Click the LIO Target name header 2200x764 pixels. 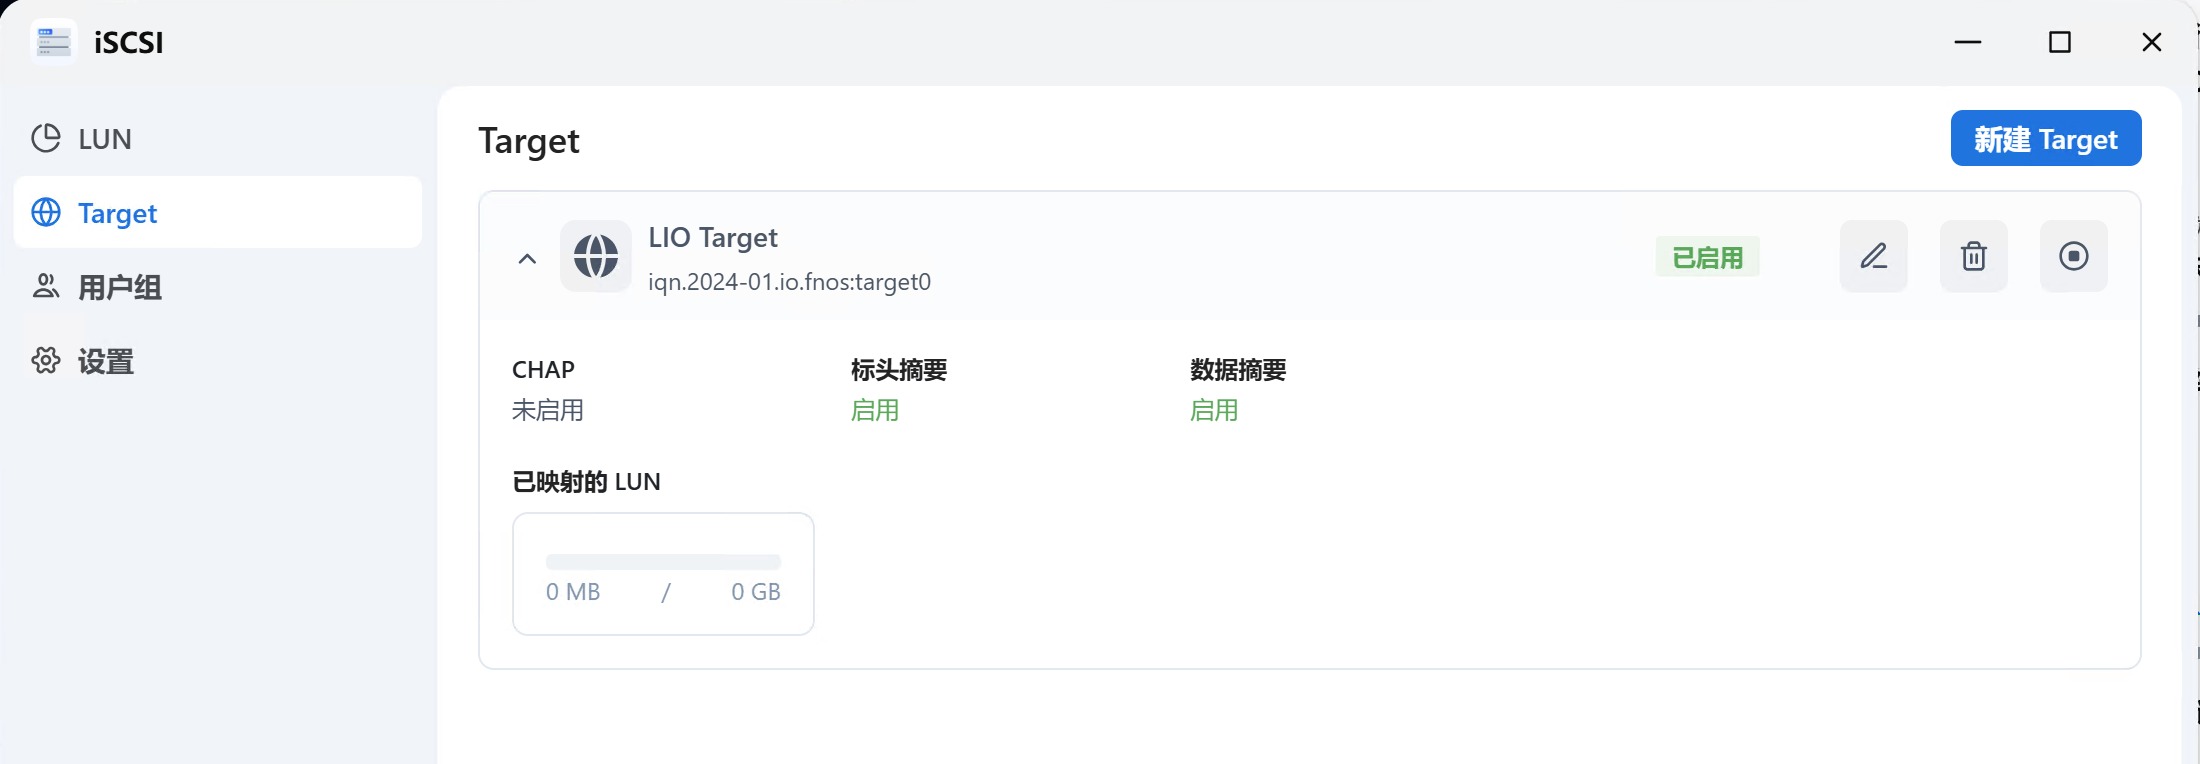713,238
